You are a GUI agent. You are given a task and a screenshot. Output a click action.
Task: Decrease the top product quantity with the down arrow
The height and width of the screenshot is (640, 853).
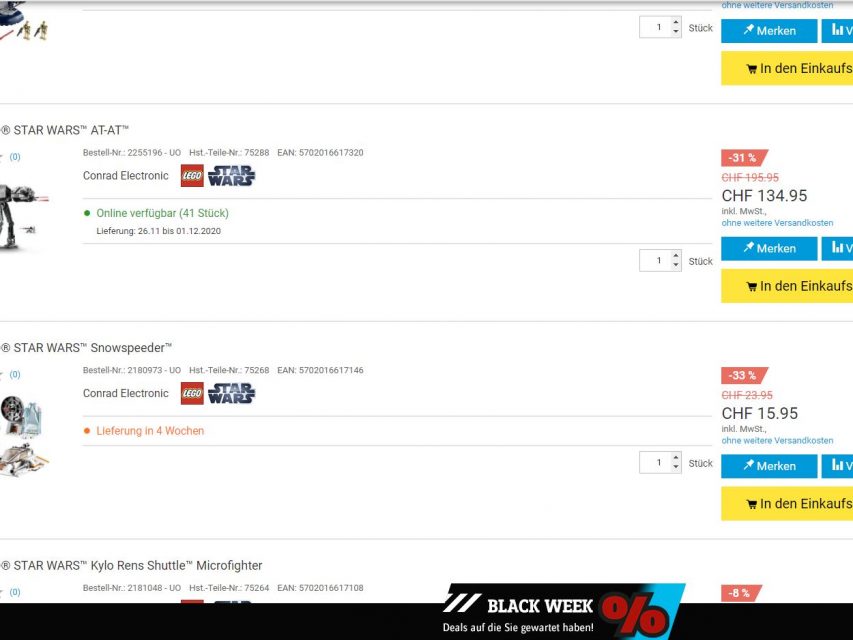pyautogui.click(x=676, y=32)
